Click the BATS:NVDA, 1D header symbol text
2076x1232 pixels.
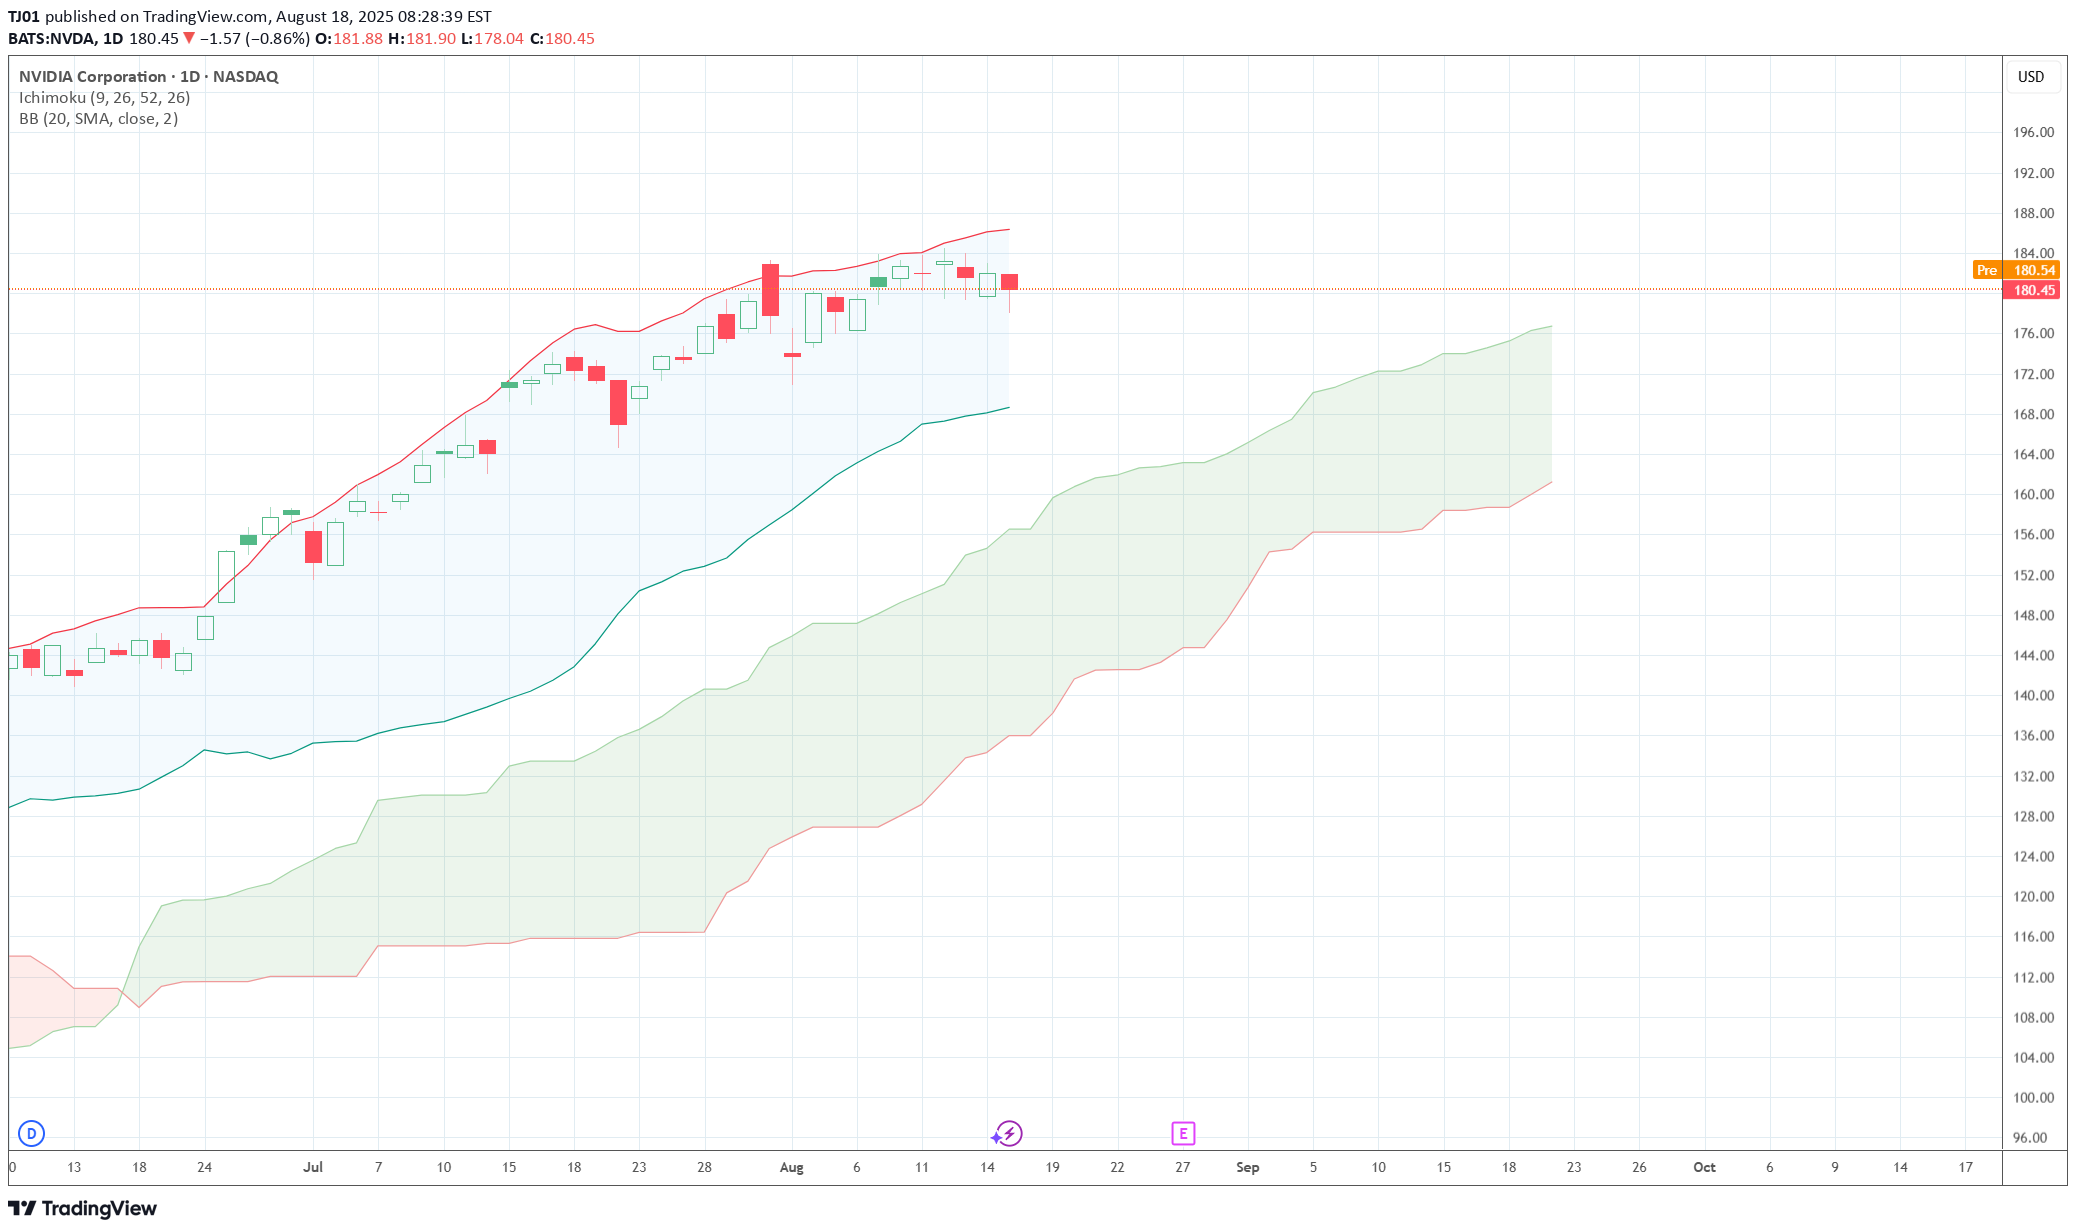tap(66, 39)
